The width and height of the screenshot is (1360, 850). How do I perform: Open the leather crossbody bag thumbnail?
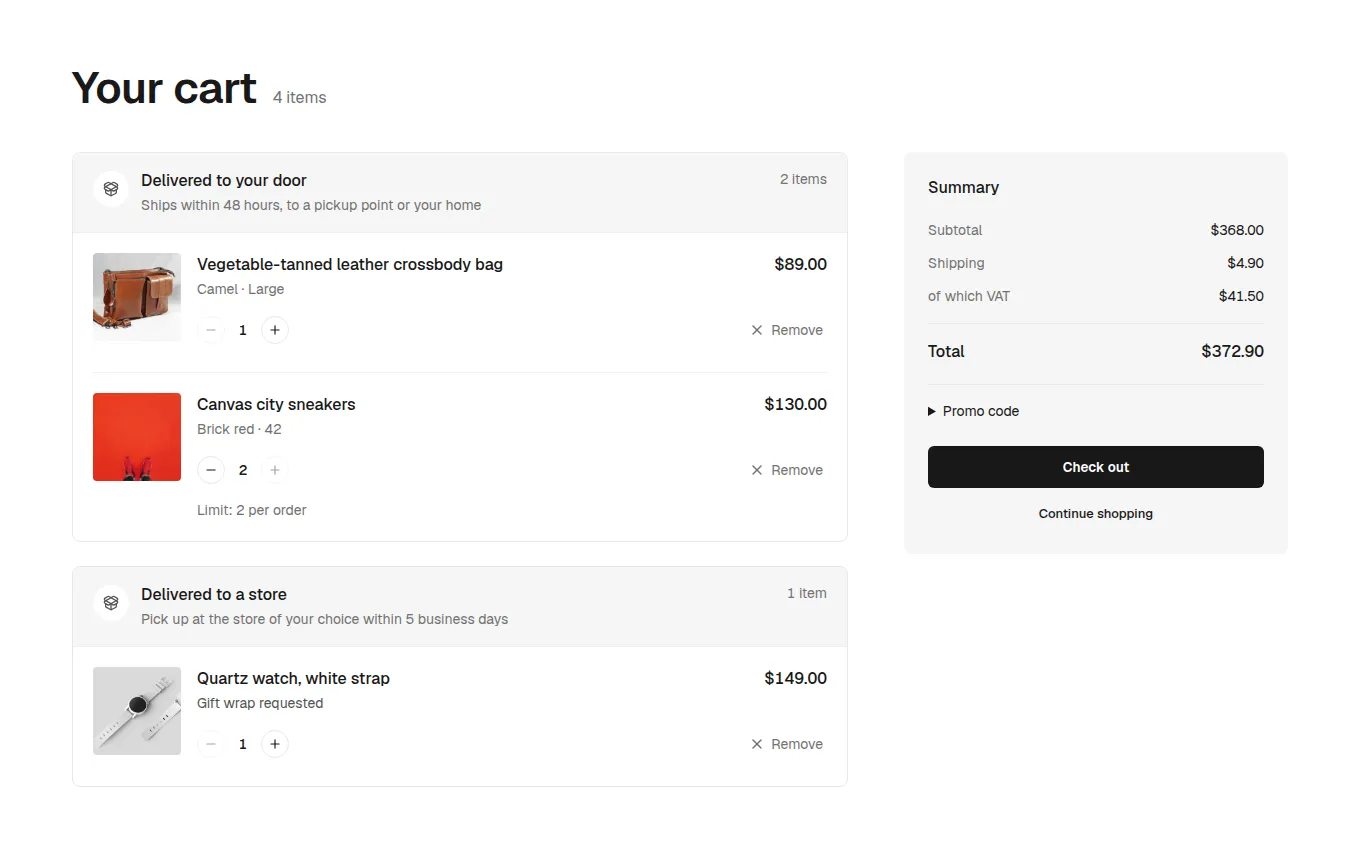point(137,297)
